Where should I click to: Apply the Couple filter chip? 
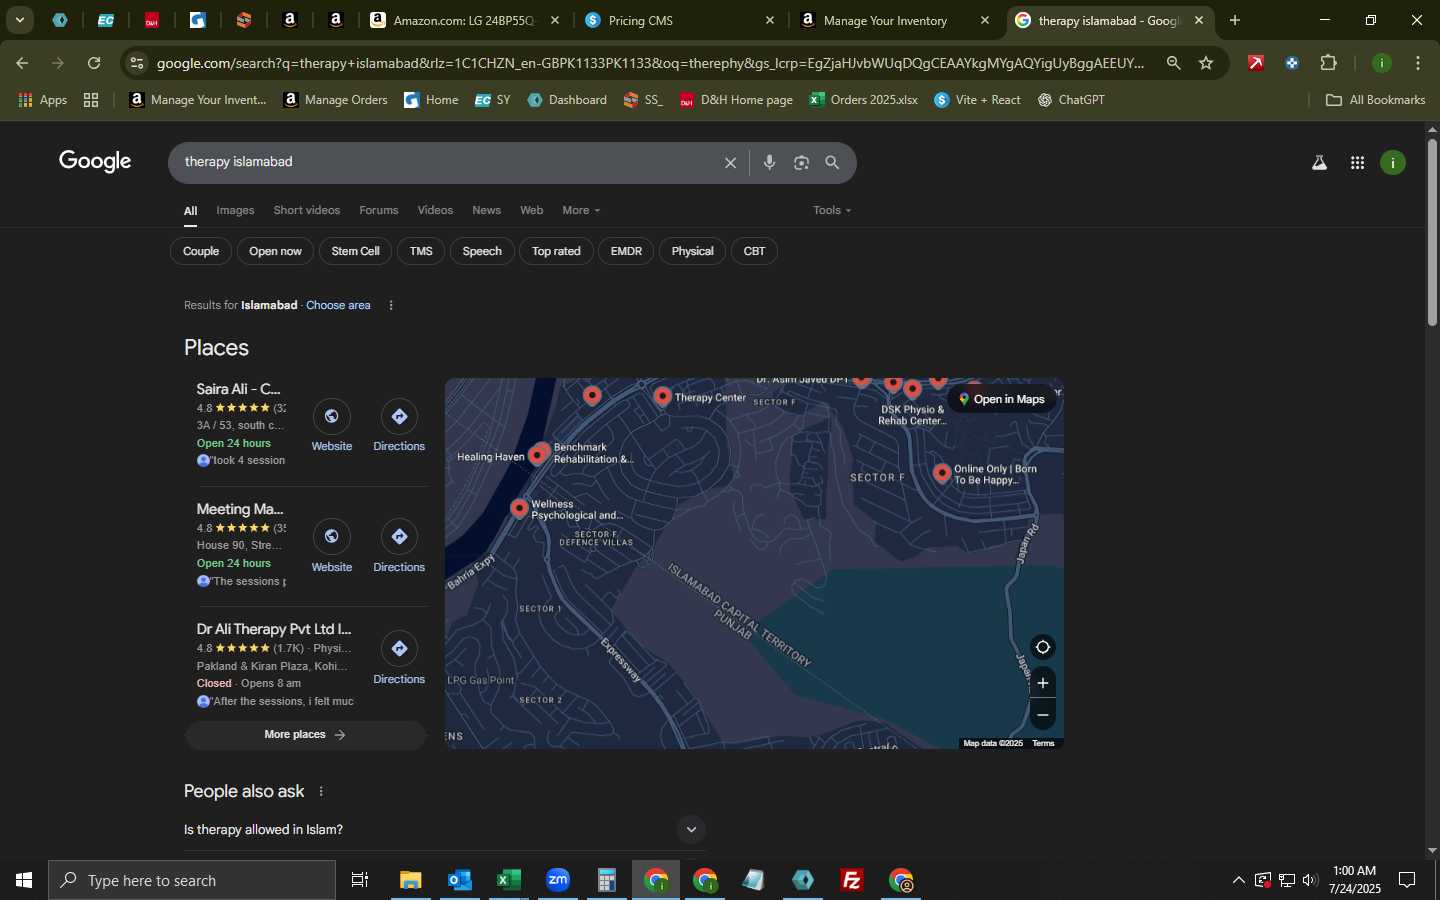click(x=201, y=251)
